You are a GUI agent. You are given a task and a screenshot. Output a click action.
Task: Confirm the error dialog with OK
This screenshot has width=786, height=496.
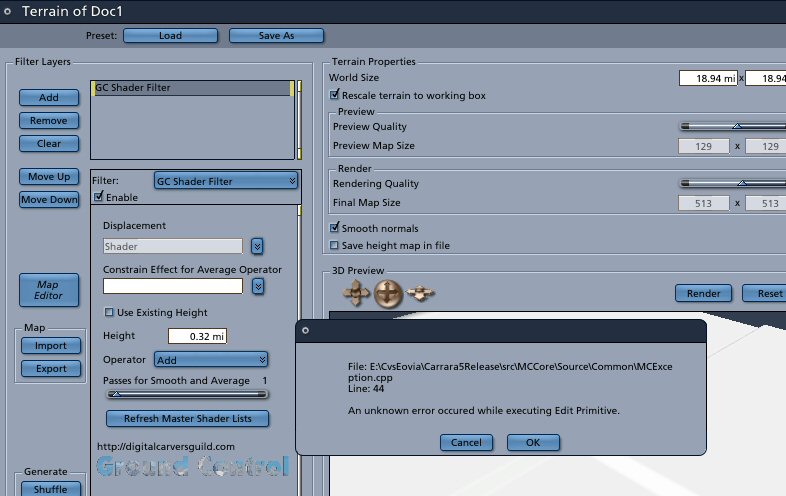pyautogui.click(x=533, y=442)
